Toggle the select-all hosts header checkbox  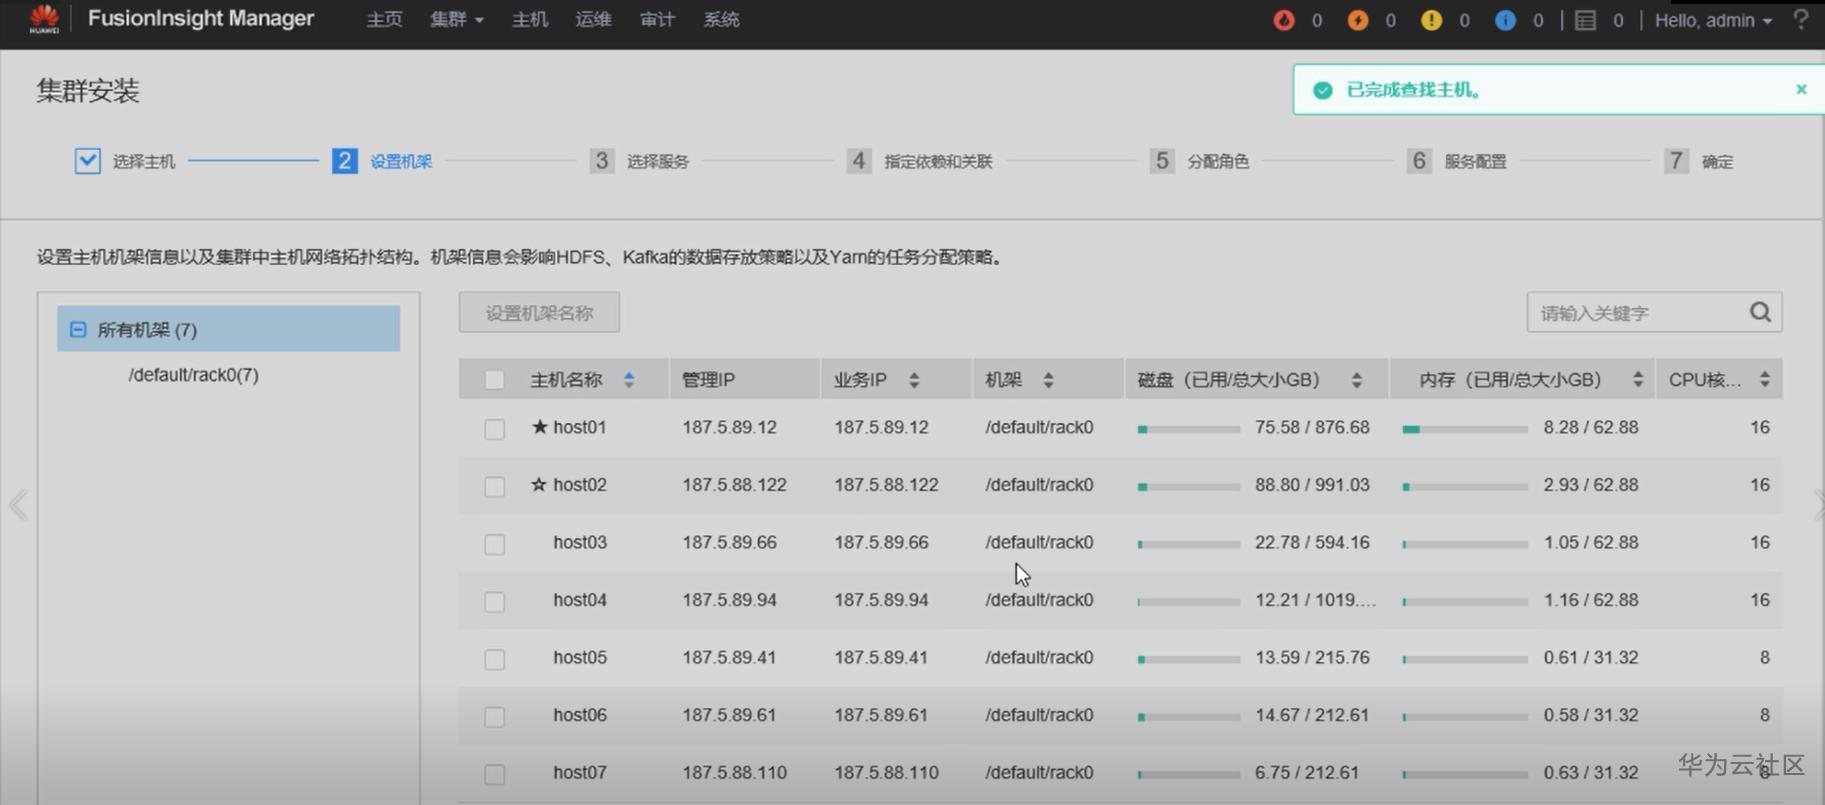pyautogui.click(x=494, y=380)
